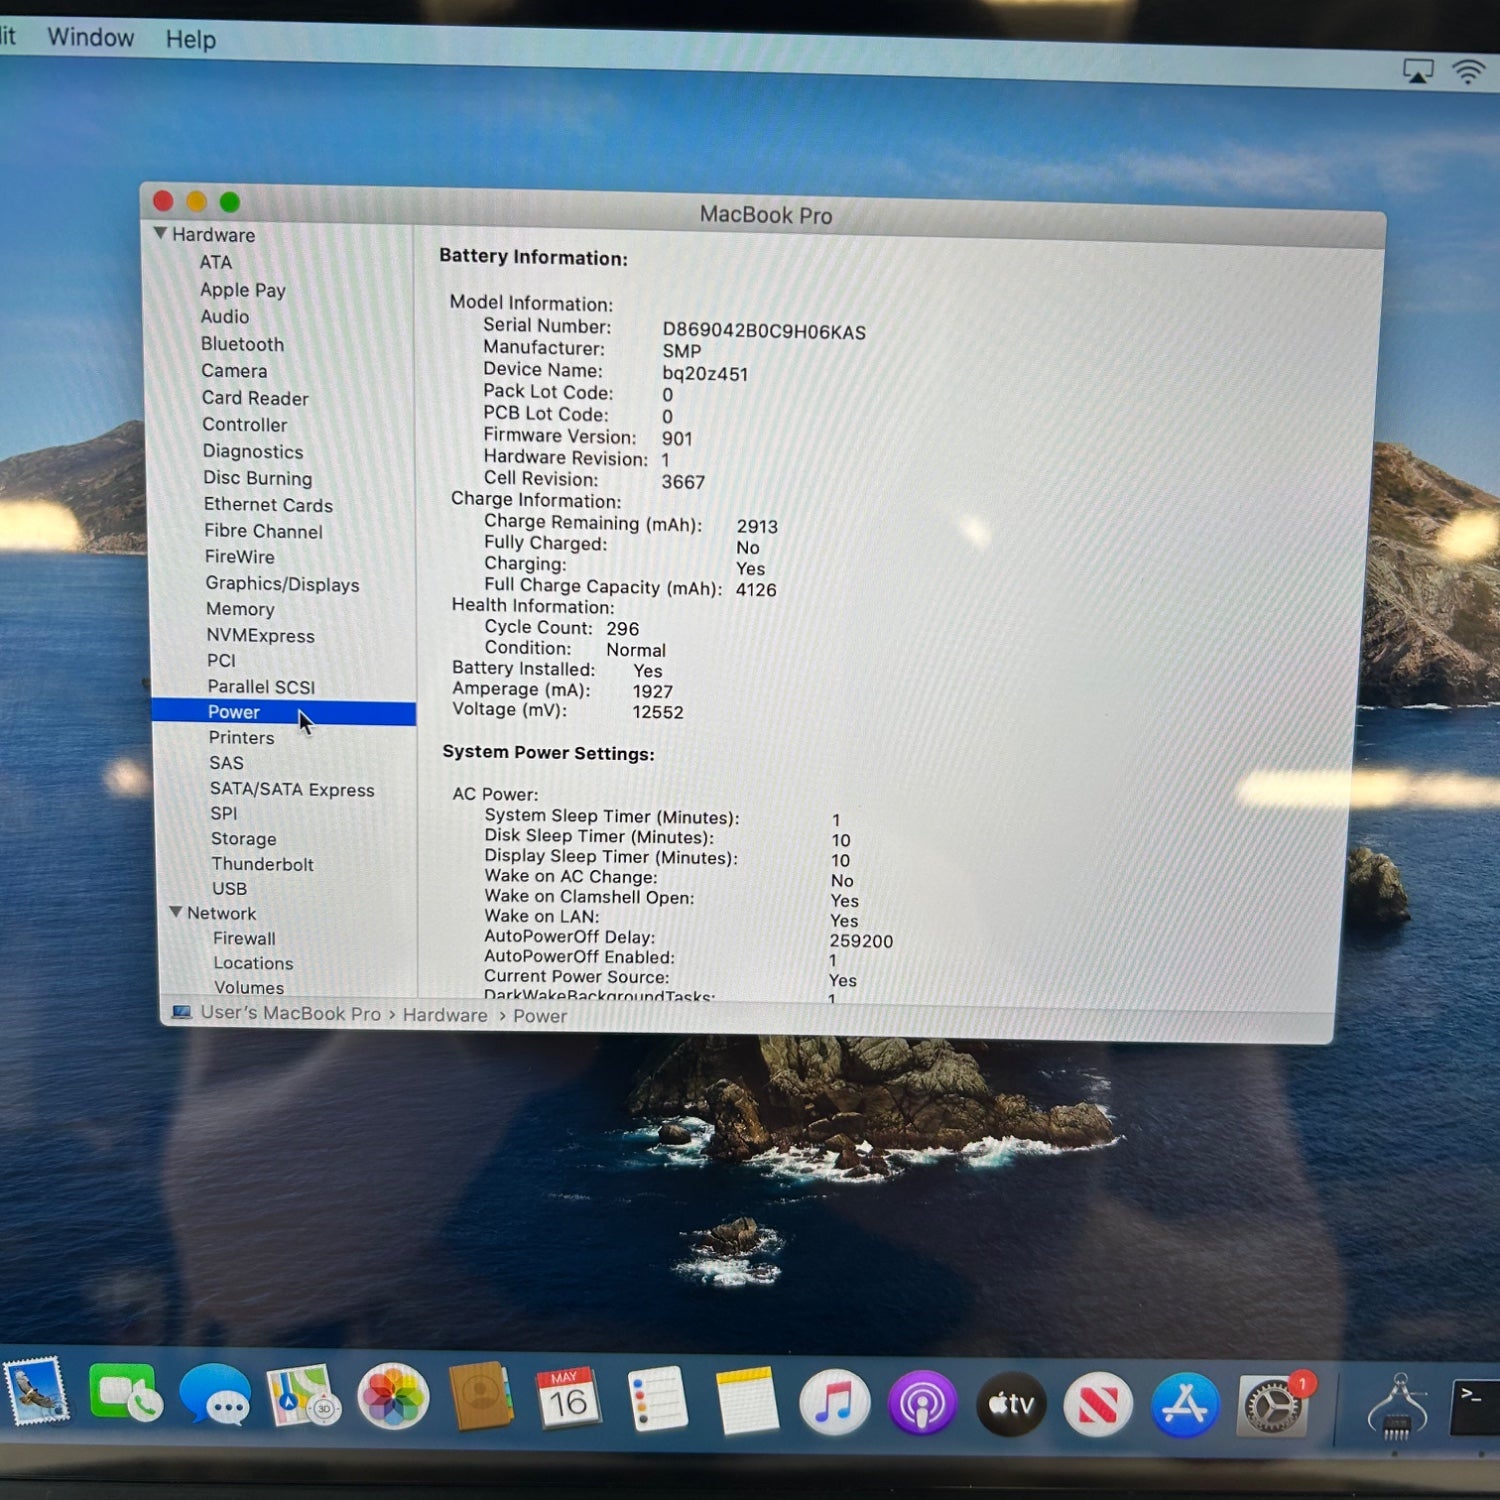1500x1500 pixels.
Task: Select Disc Burning in the sidebar
Action: coord(258,478)
